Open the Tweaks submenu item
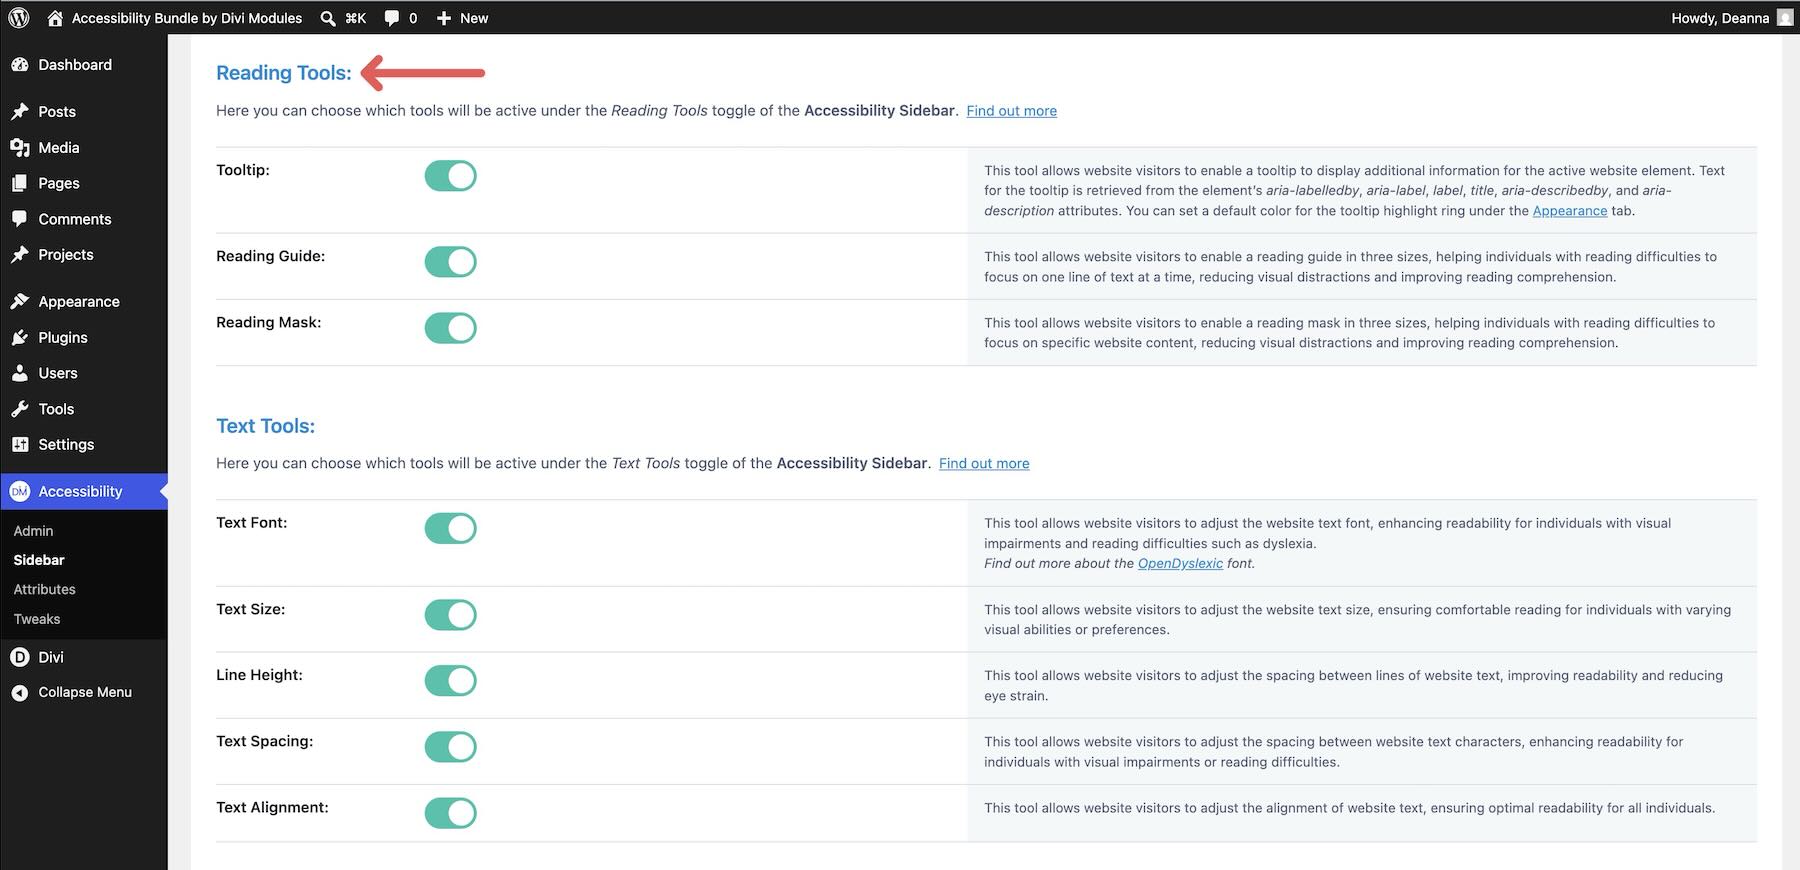Image resolution: width=1800 pixels, height=870 pixels. point(37,619)
